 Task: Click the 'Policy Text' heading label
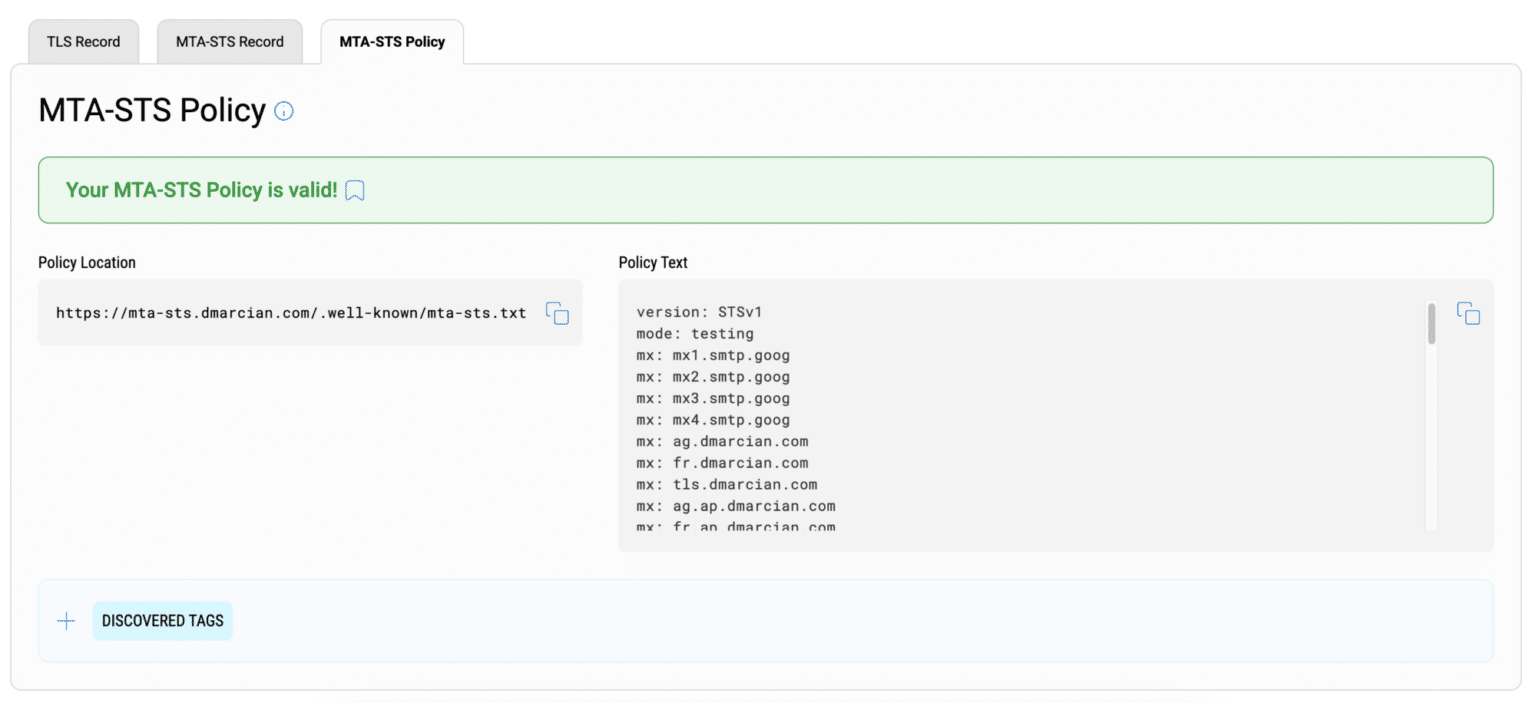653,263
